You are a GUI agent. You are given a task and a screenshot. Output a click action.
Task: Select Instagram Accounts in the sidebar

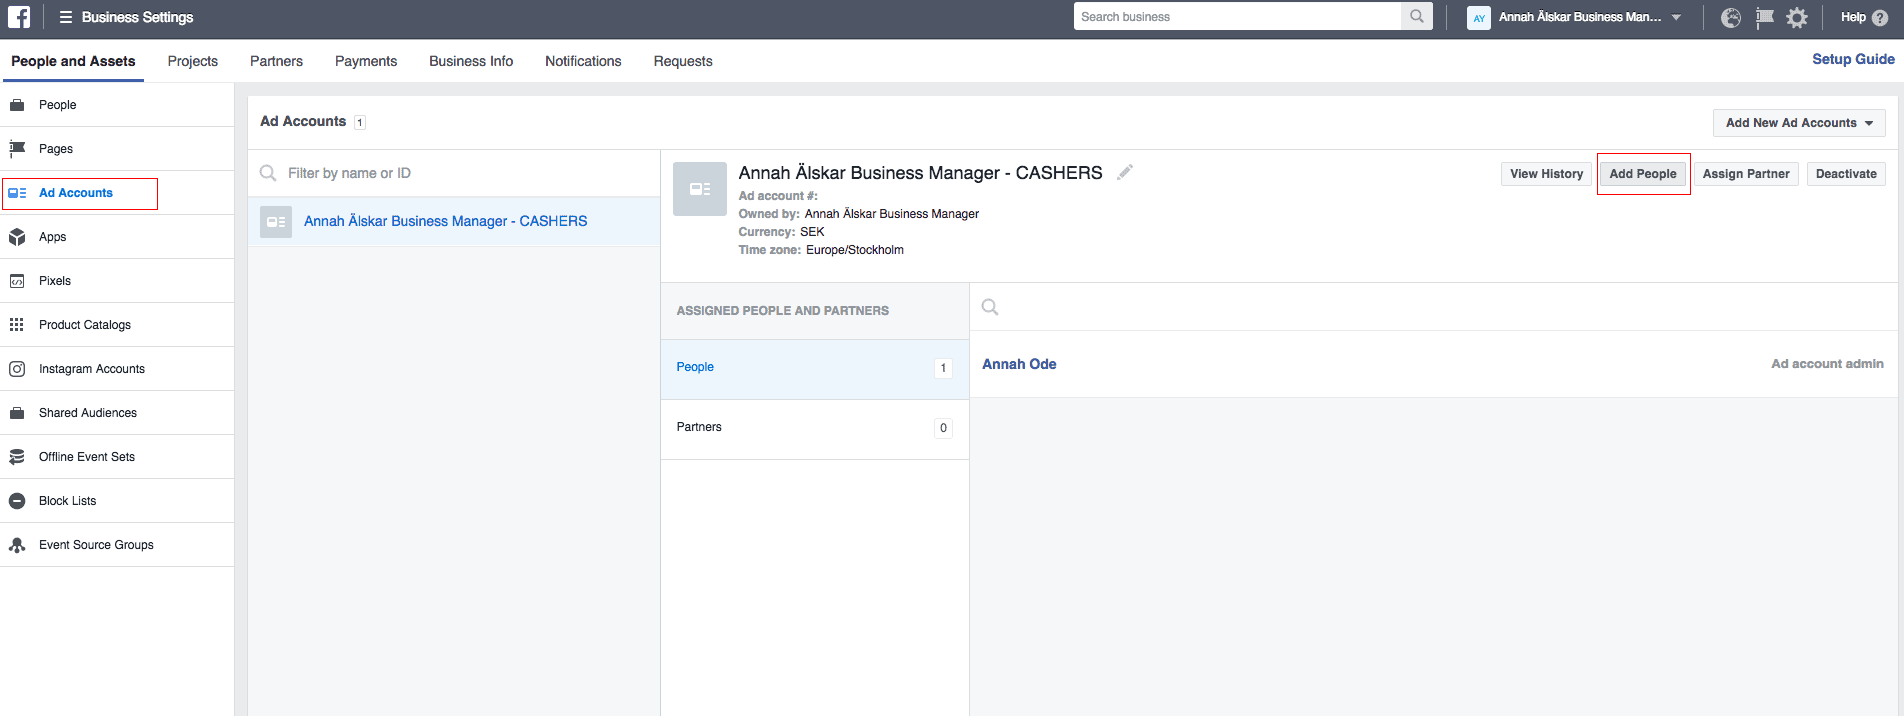(91, 369)
